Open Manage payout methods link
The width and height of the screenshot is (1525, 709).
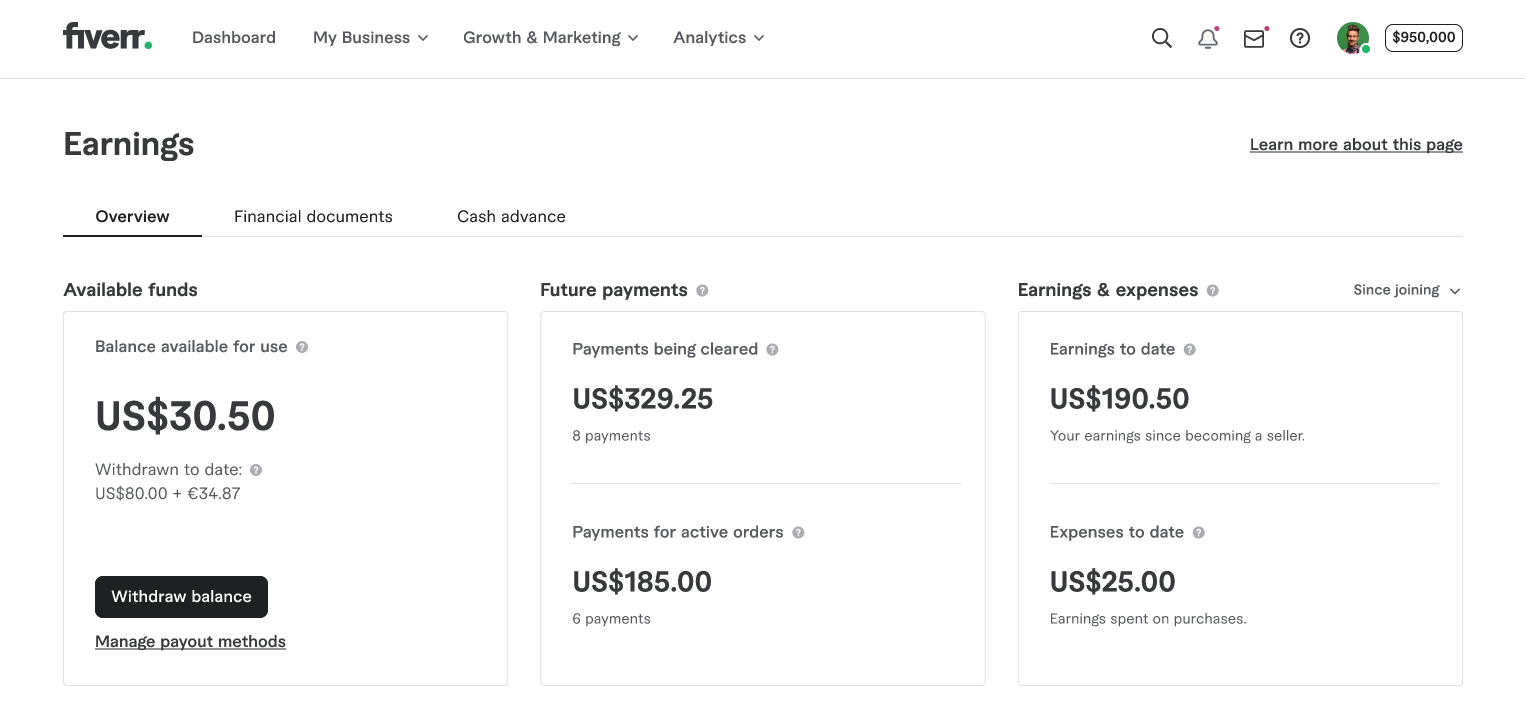[x=190, y=642]
